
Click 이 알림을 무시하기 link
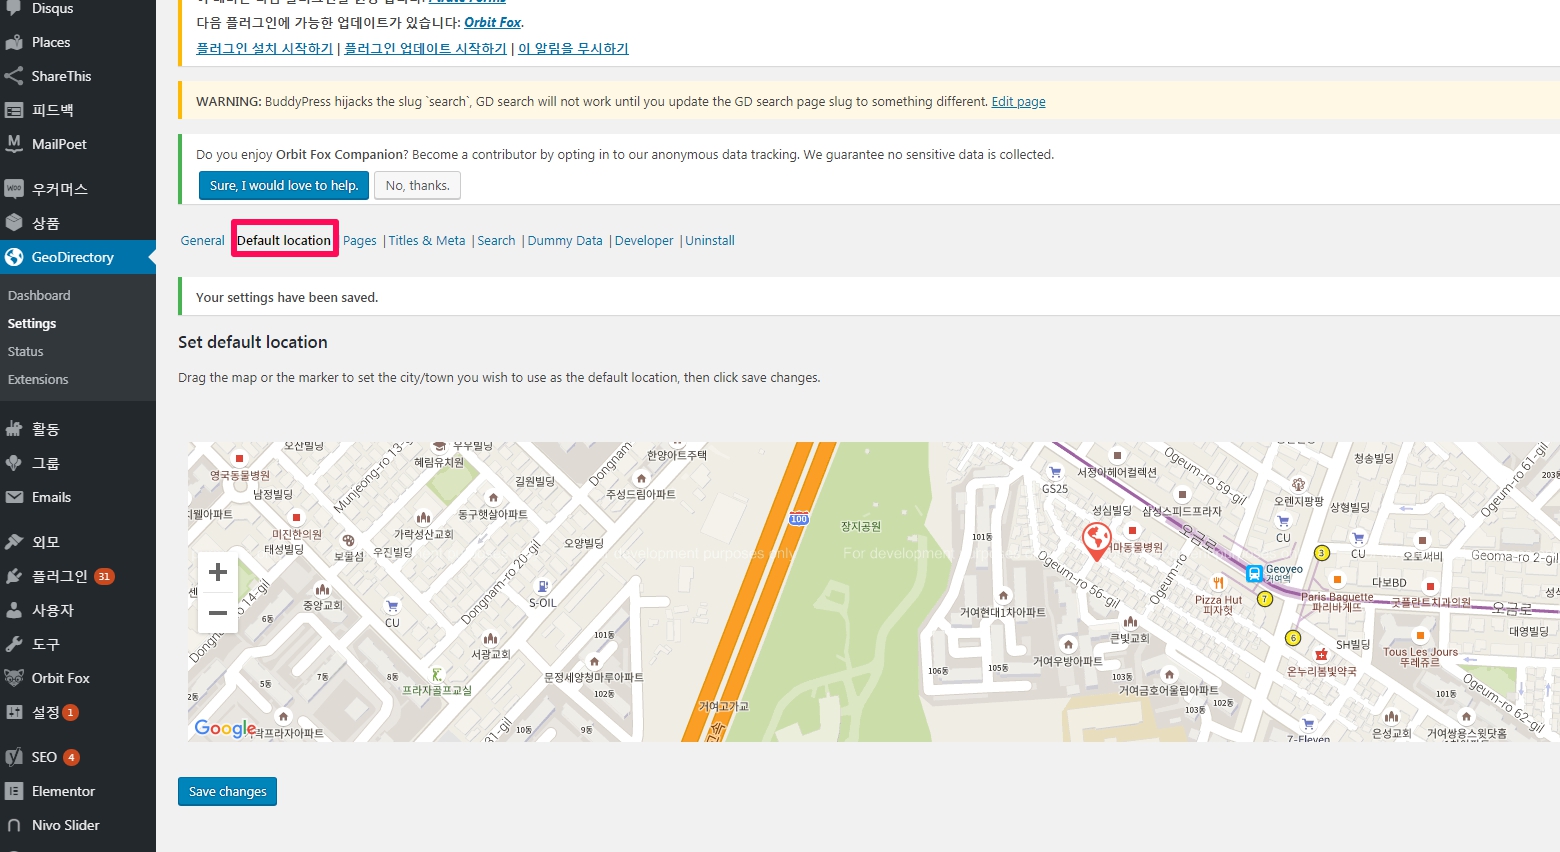[x=573, y=48]
